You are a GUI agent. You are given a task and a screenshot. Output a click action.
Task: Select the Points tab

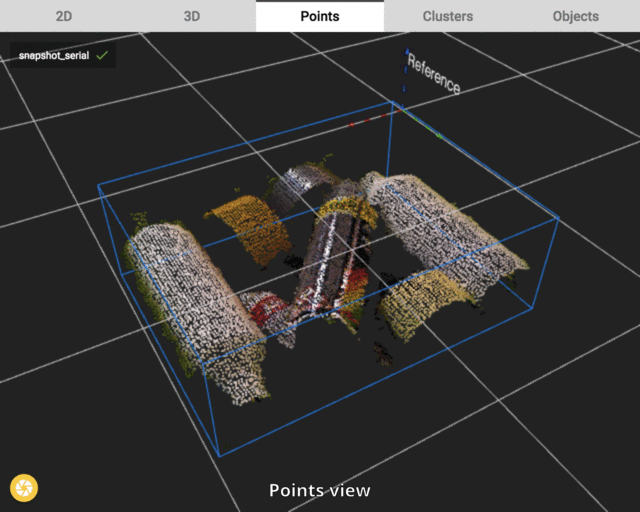pos(320,16)
